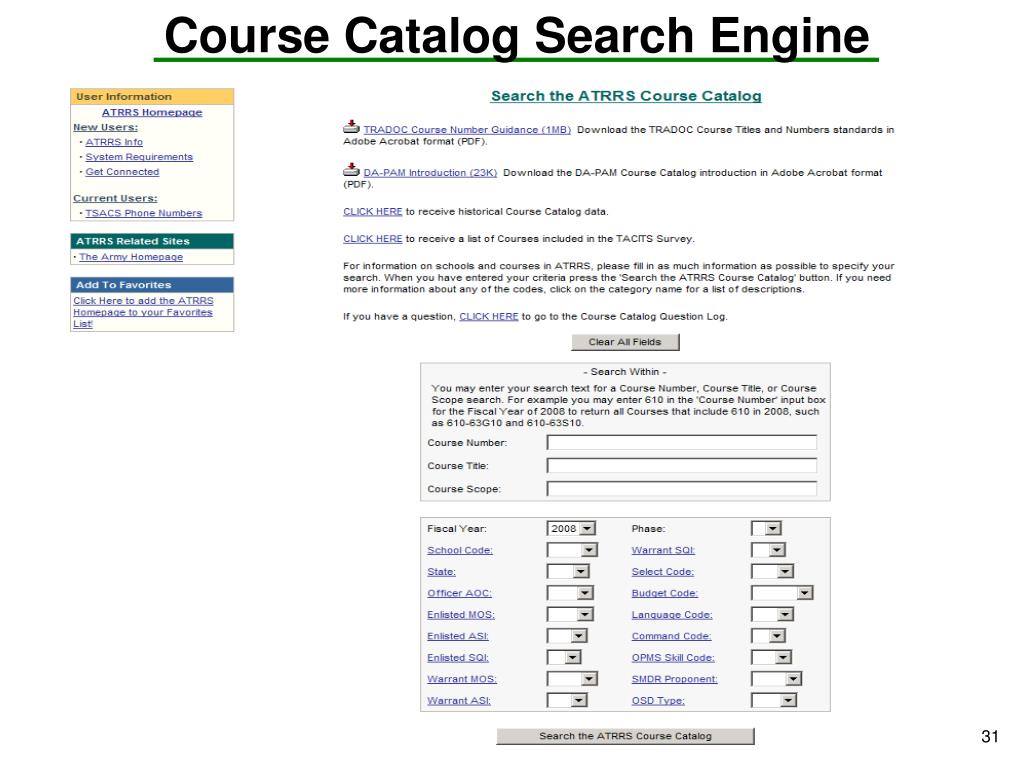Focus the Course Scope input box

coord(681,489)
